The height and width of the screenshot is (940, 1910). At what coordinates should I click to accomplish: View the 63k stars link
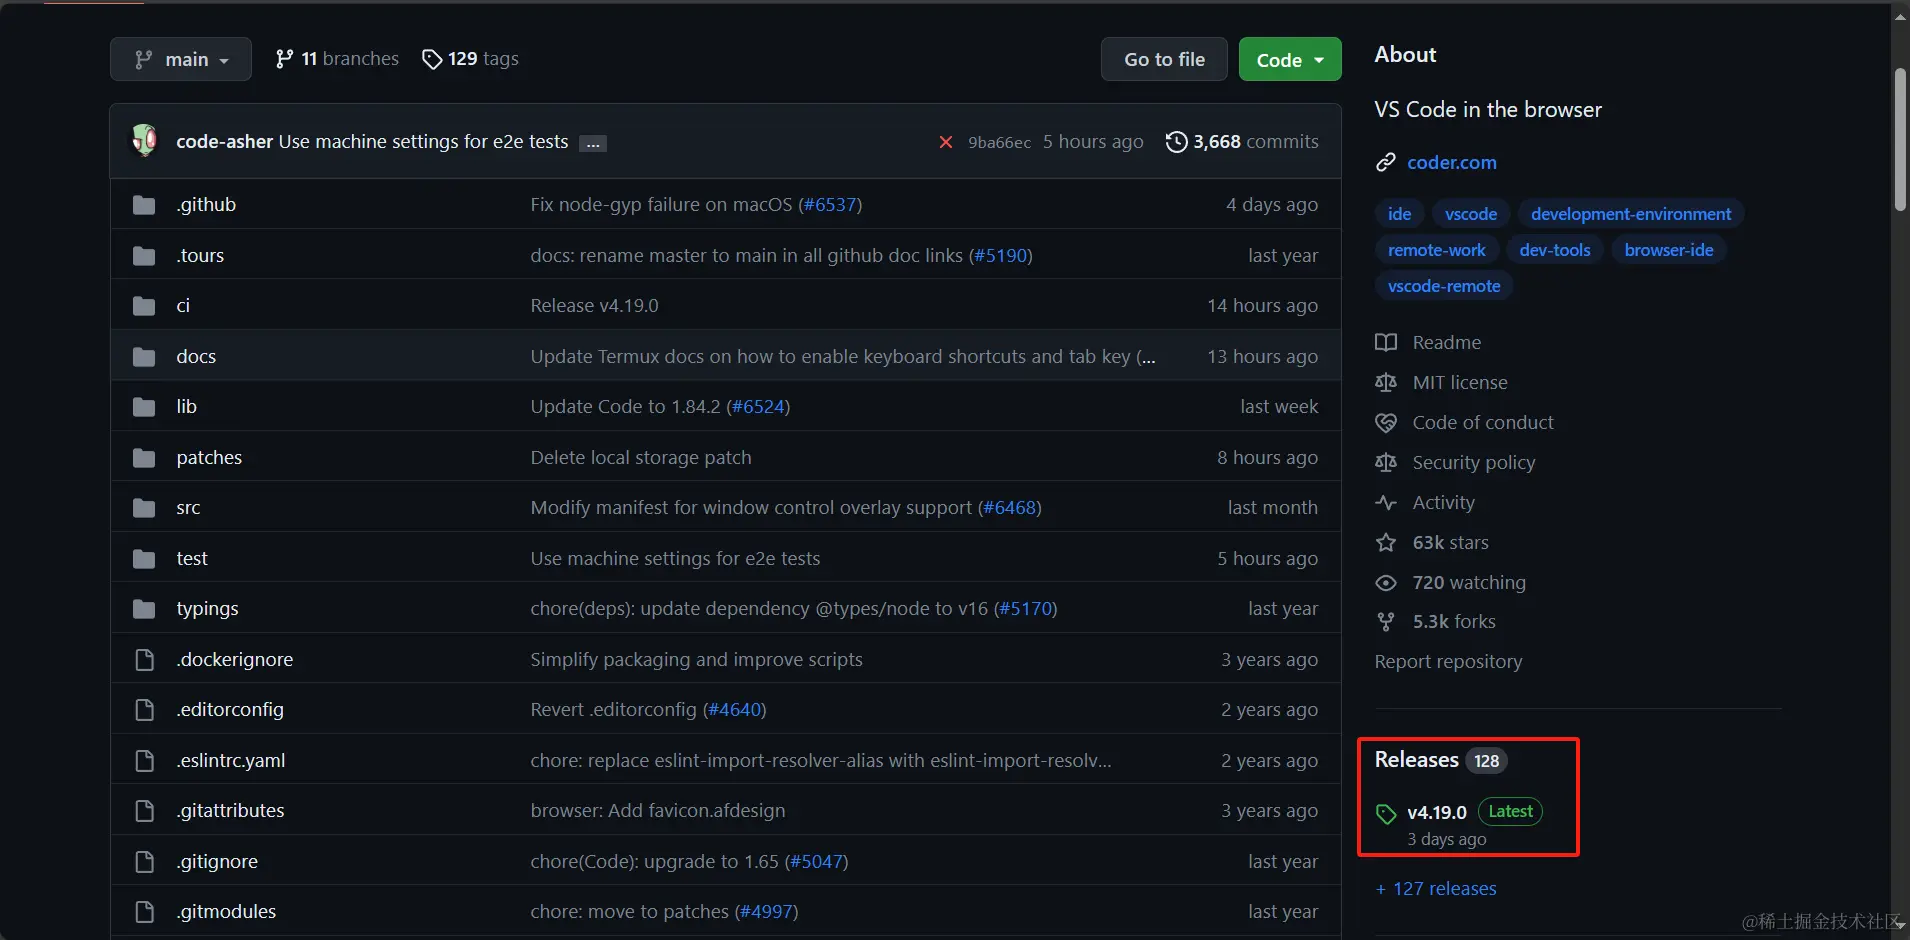pos(1432,543)
